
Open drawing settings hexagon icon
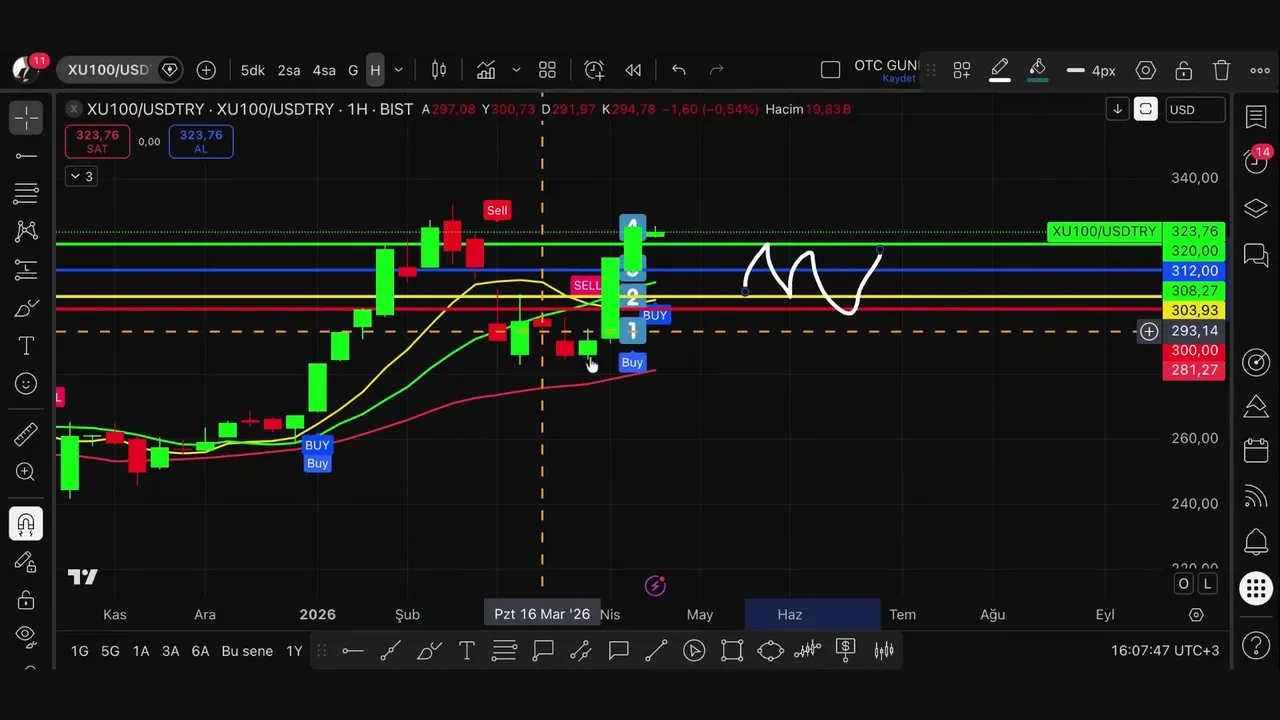pos(1146,70)
